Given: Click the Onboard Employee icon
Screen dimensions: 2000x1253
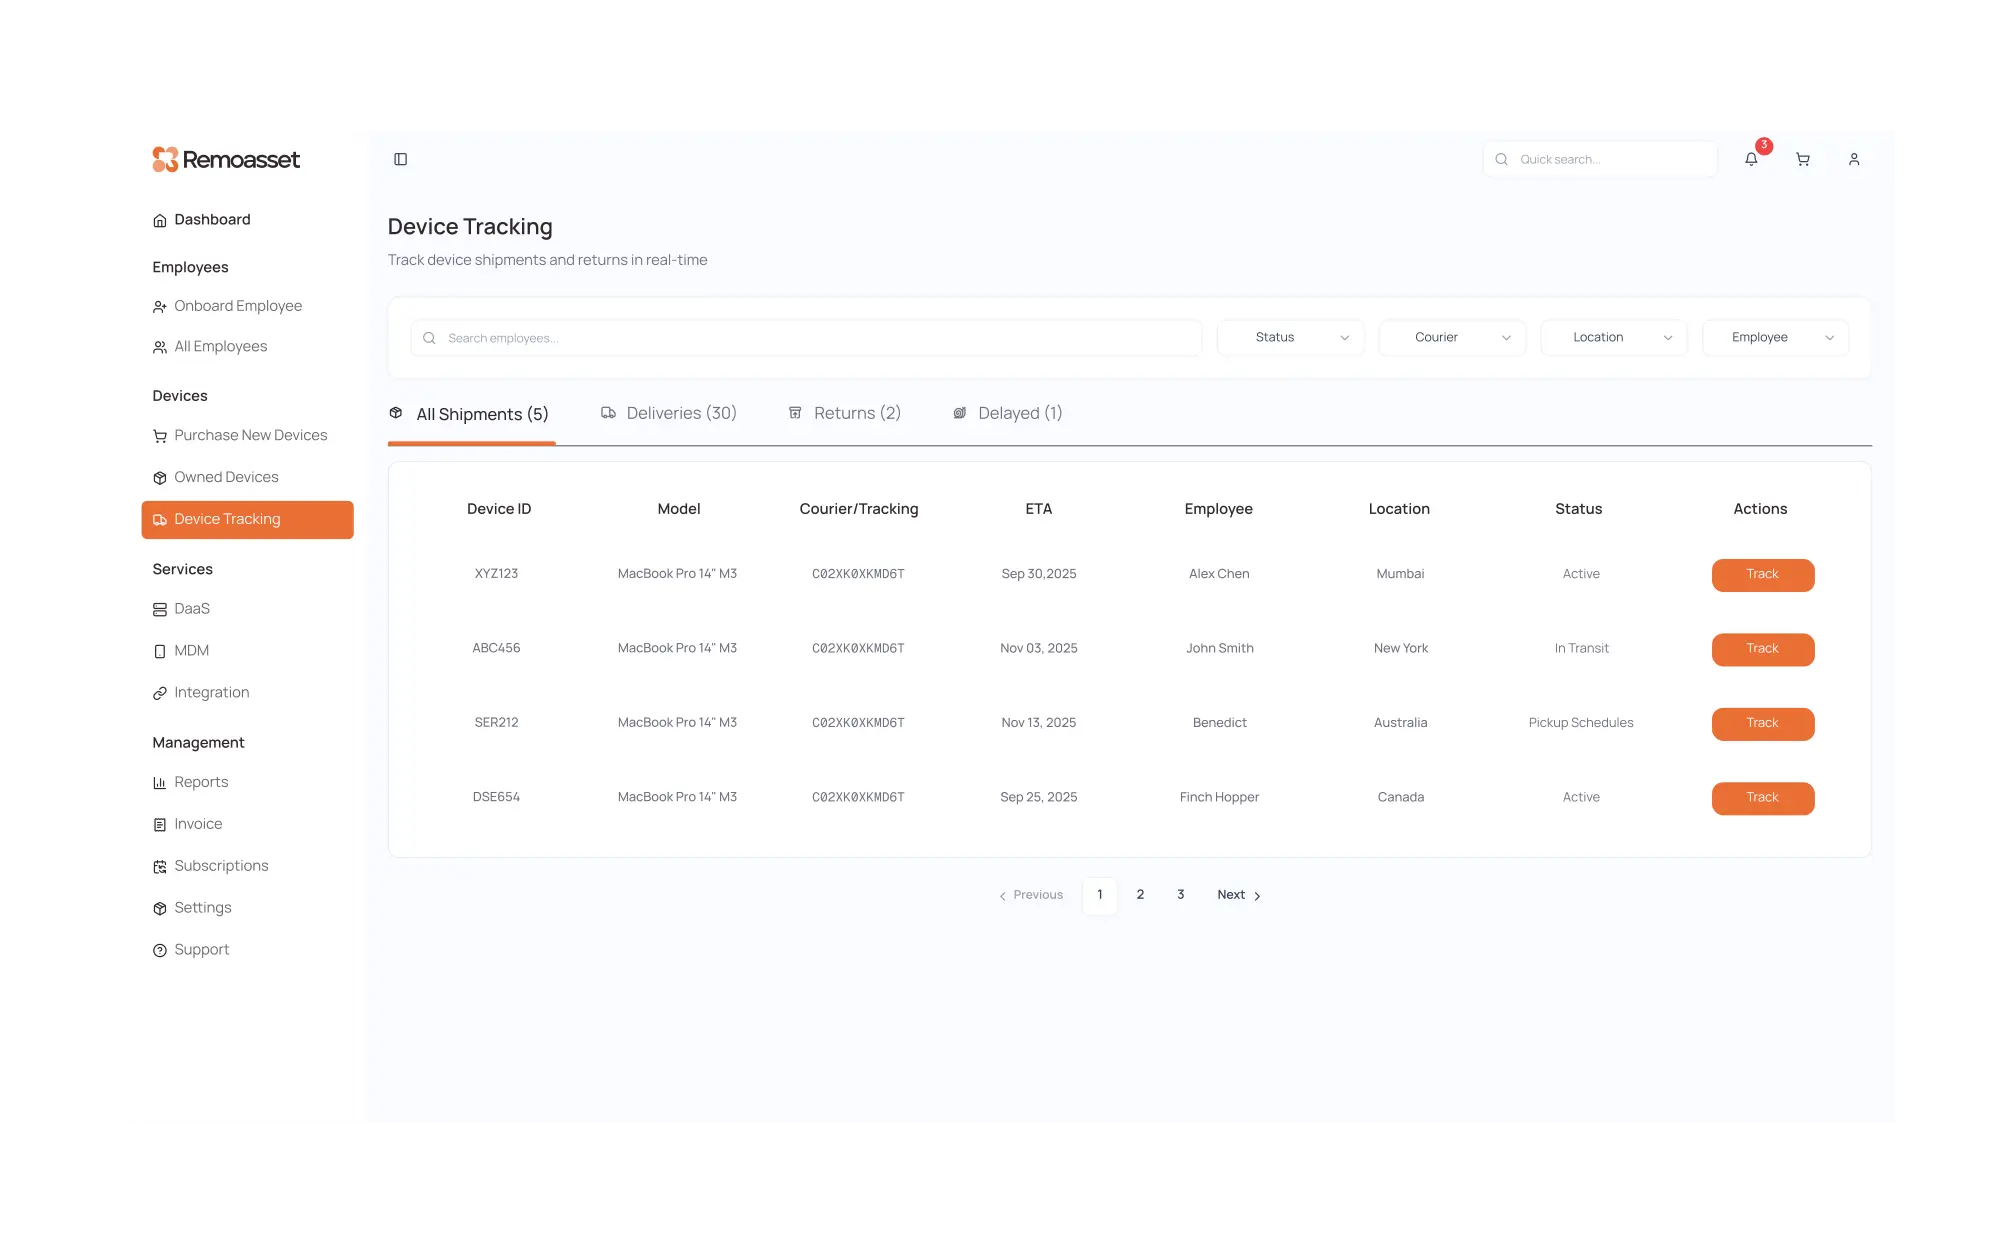Looking at the screenshot, I should tap(160, 307).
